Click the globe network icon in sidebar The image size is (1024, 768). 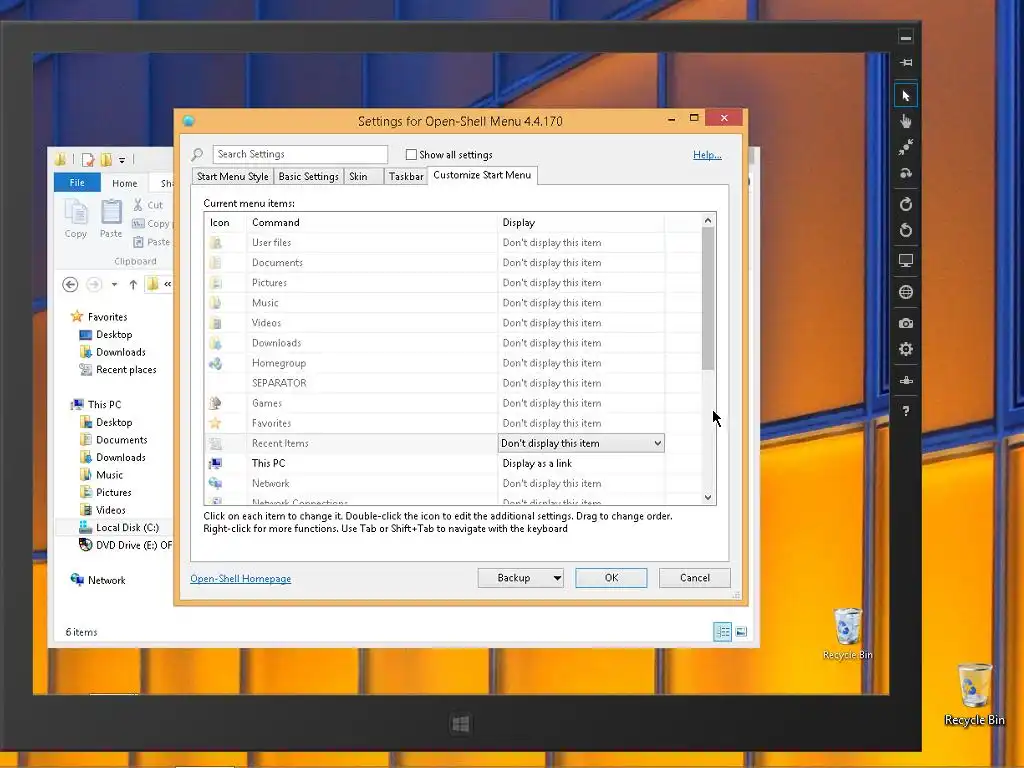tap(906, 292)
